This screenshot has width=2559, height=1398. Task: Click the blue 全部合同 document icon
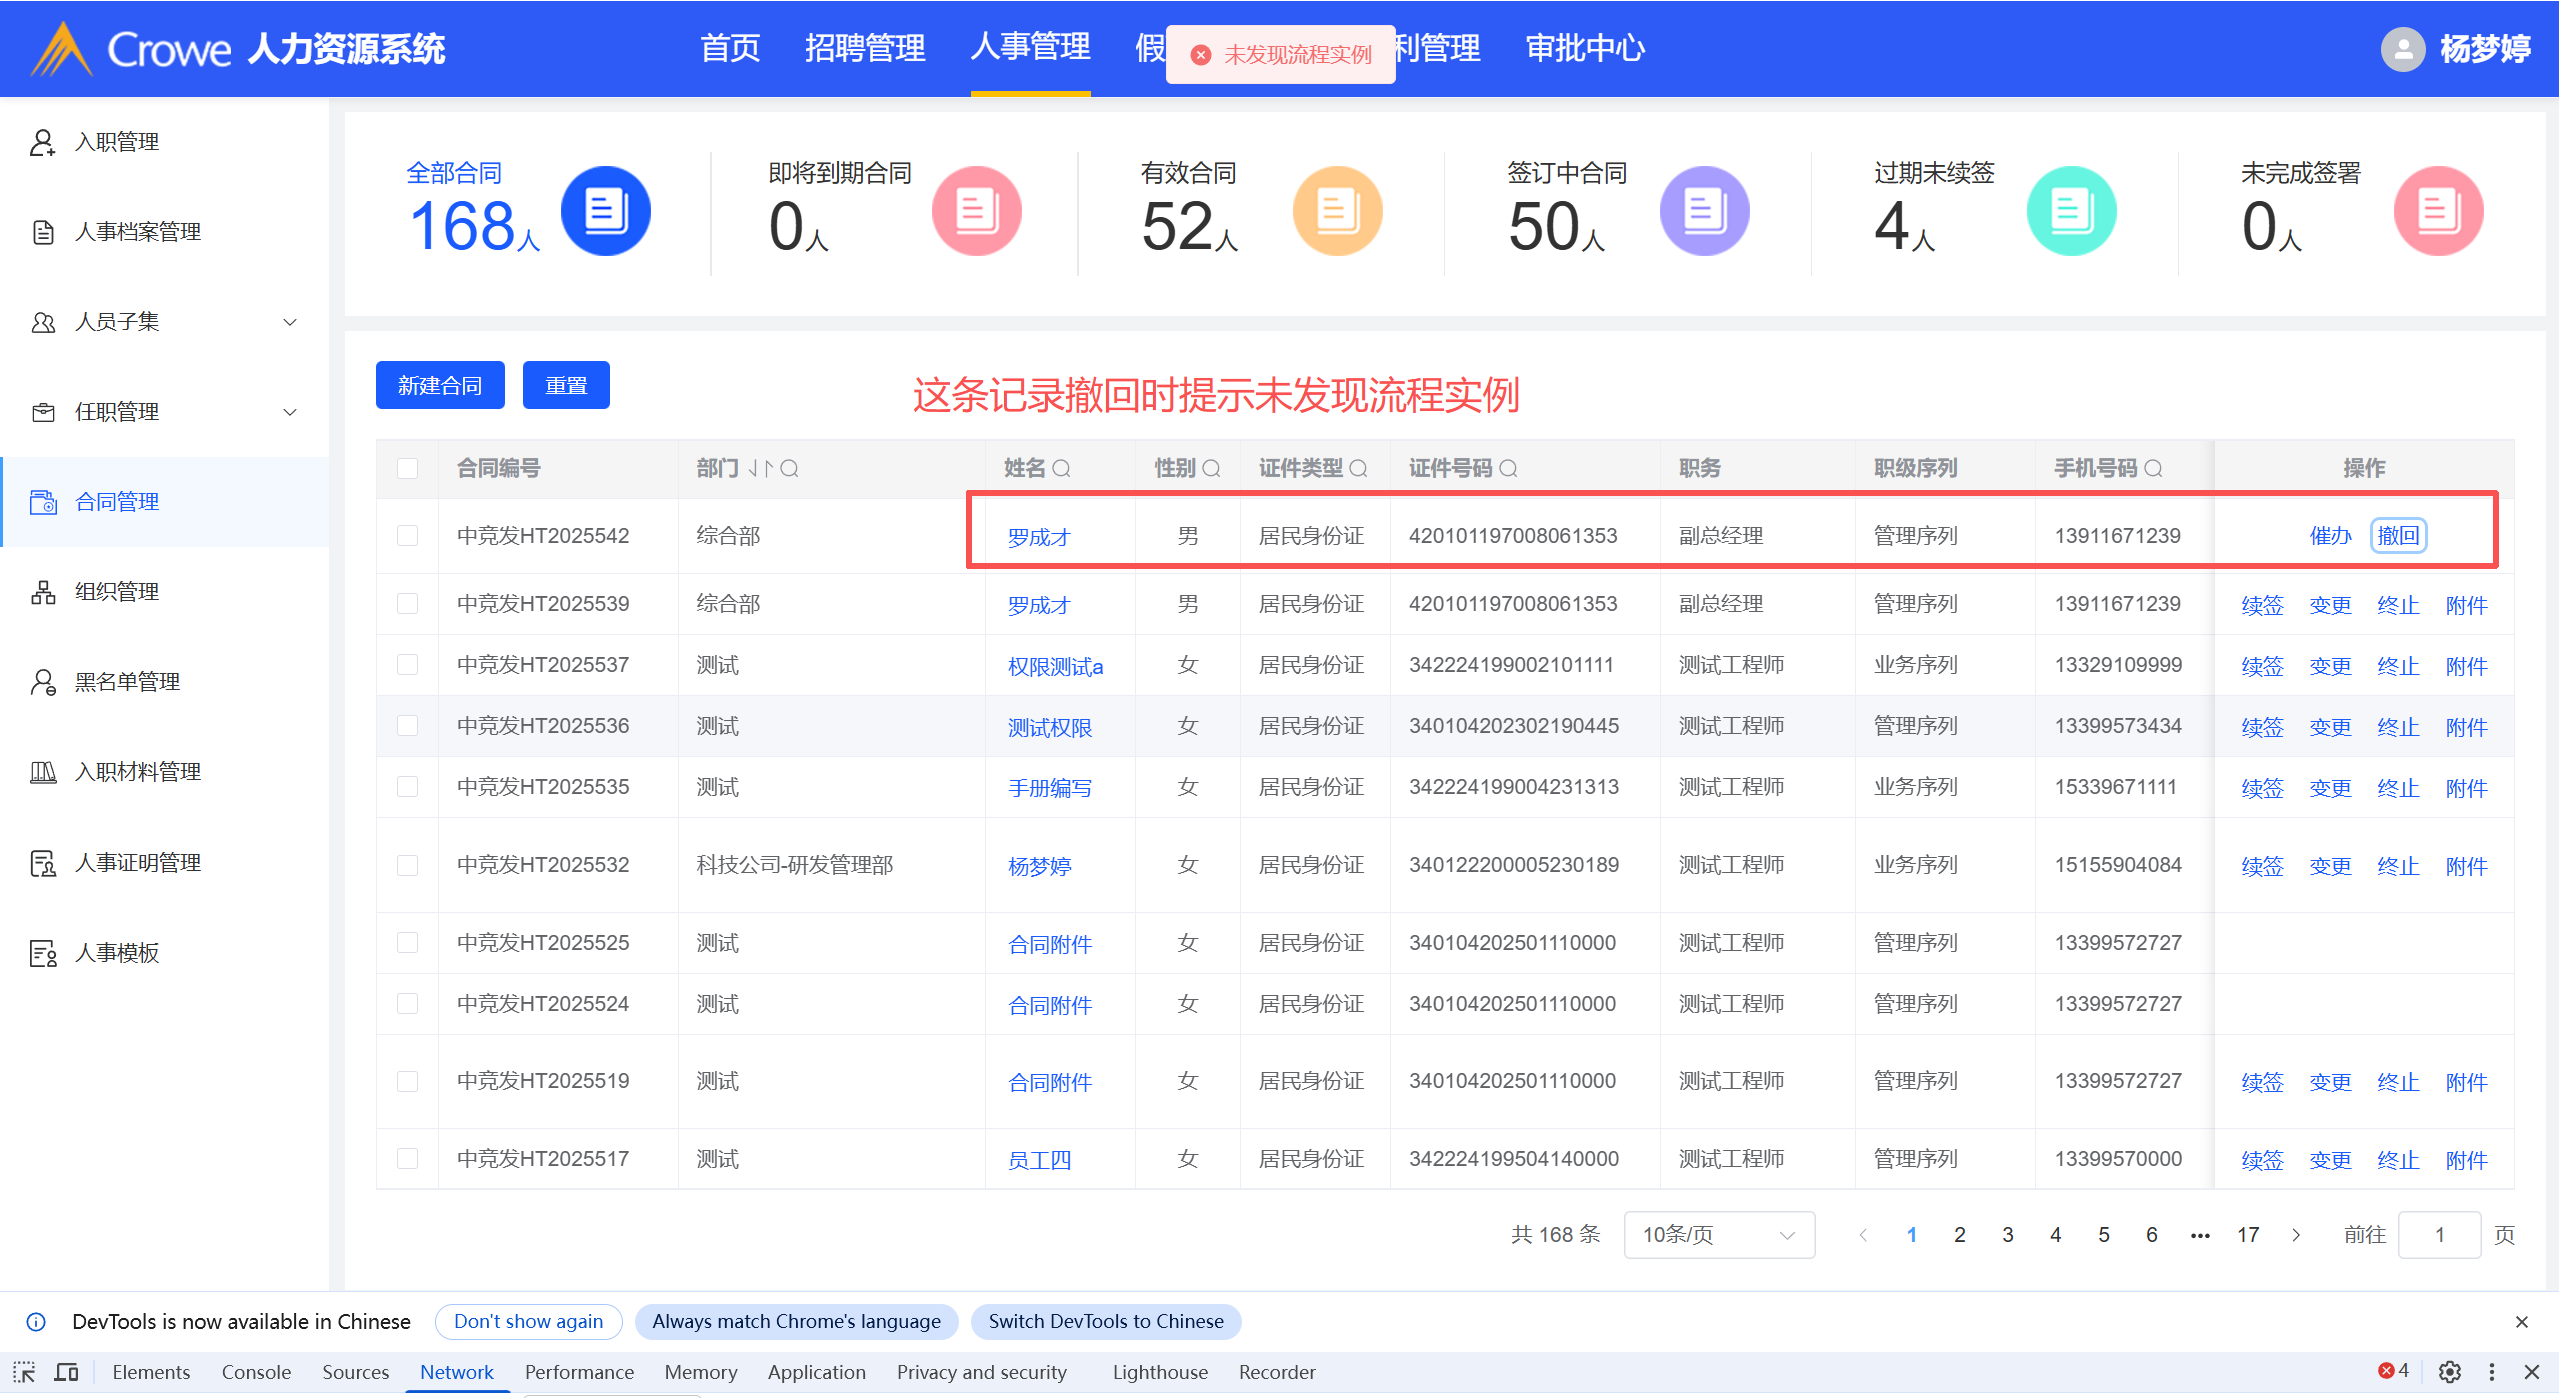(x=605, y=211)
